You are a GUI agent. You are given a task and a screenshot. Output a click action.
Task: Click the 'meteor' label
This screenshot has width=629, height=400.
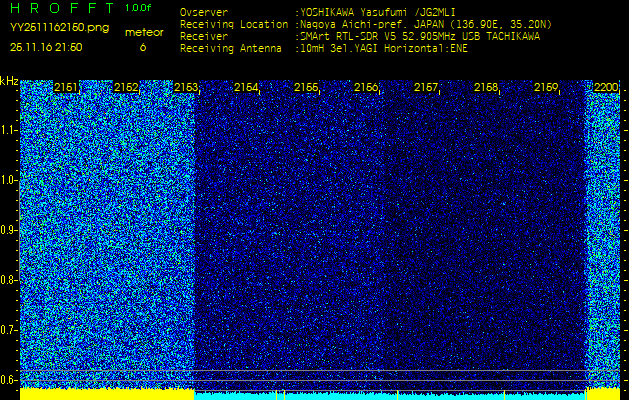coord(144,33)
